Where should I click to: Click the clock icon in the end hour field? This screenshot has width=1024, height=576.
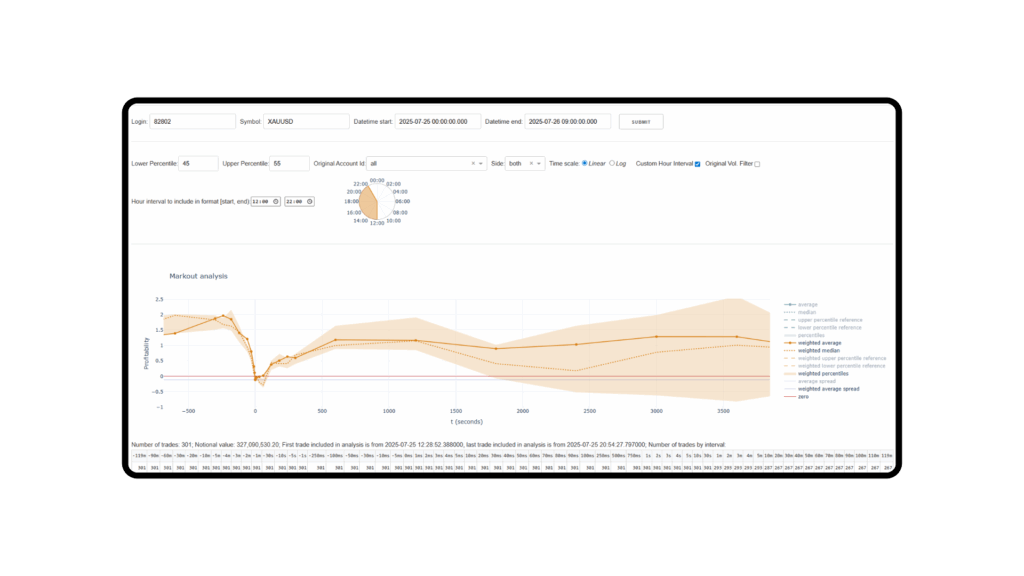(309, 201)
